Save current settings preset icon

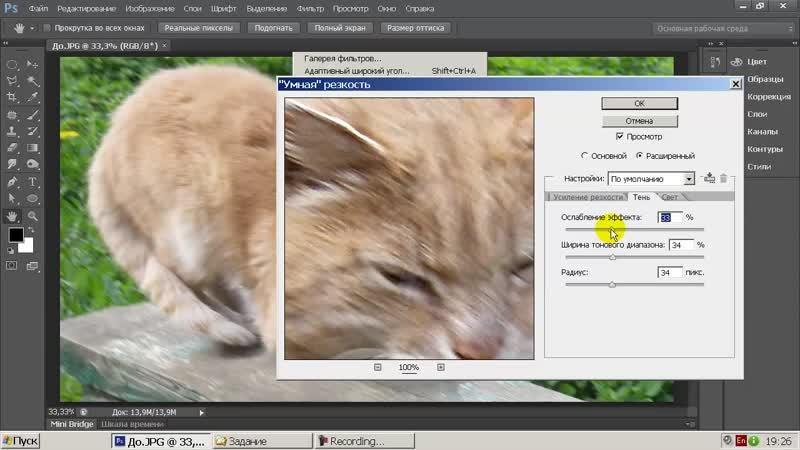(709, 178)
